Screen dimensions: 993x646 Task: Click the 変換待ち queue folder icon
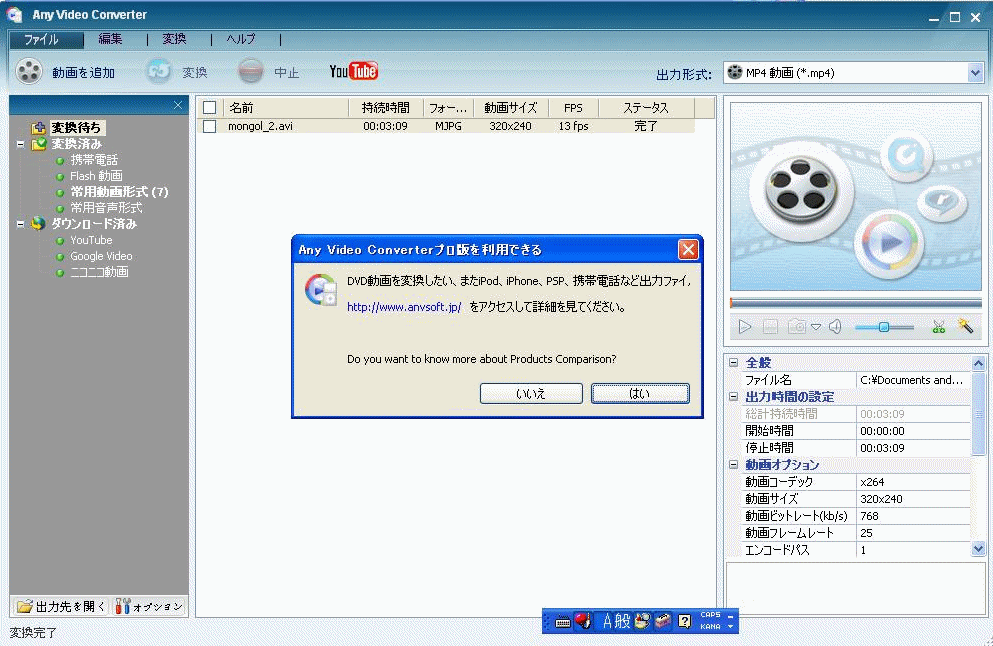(x=39, y=127)
